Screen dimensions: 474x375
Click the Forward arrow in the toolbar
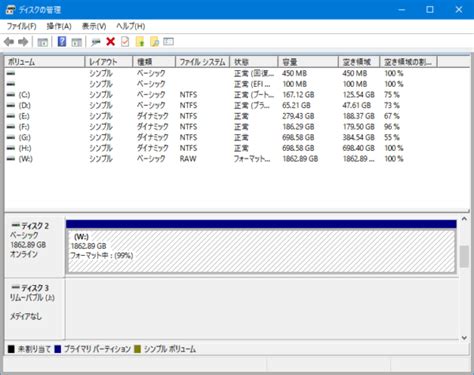(23, 42)
